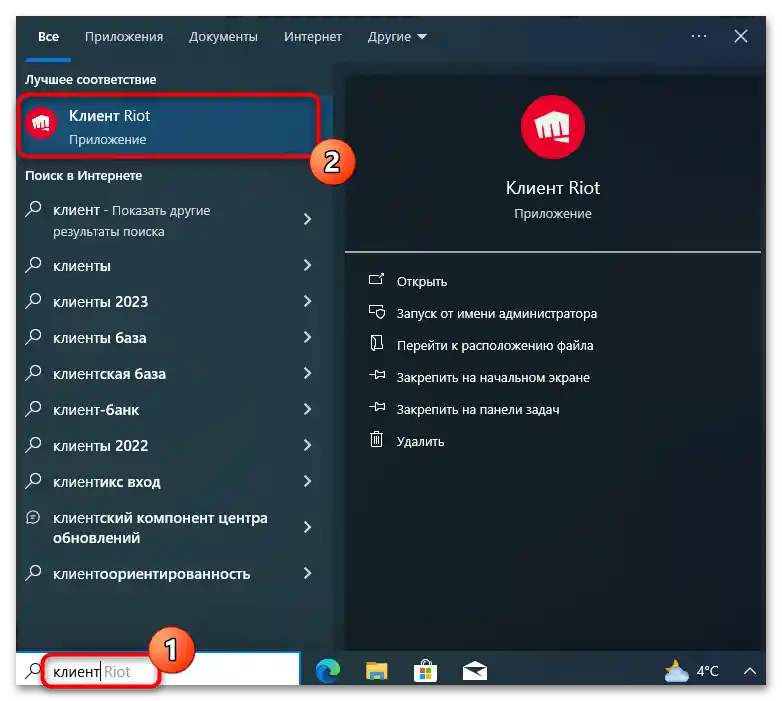Select Запуск от имени администратора
The width and height of the screenshot is (782, 701).
tap(497, 314)
